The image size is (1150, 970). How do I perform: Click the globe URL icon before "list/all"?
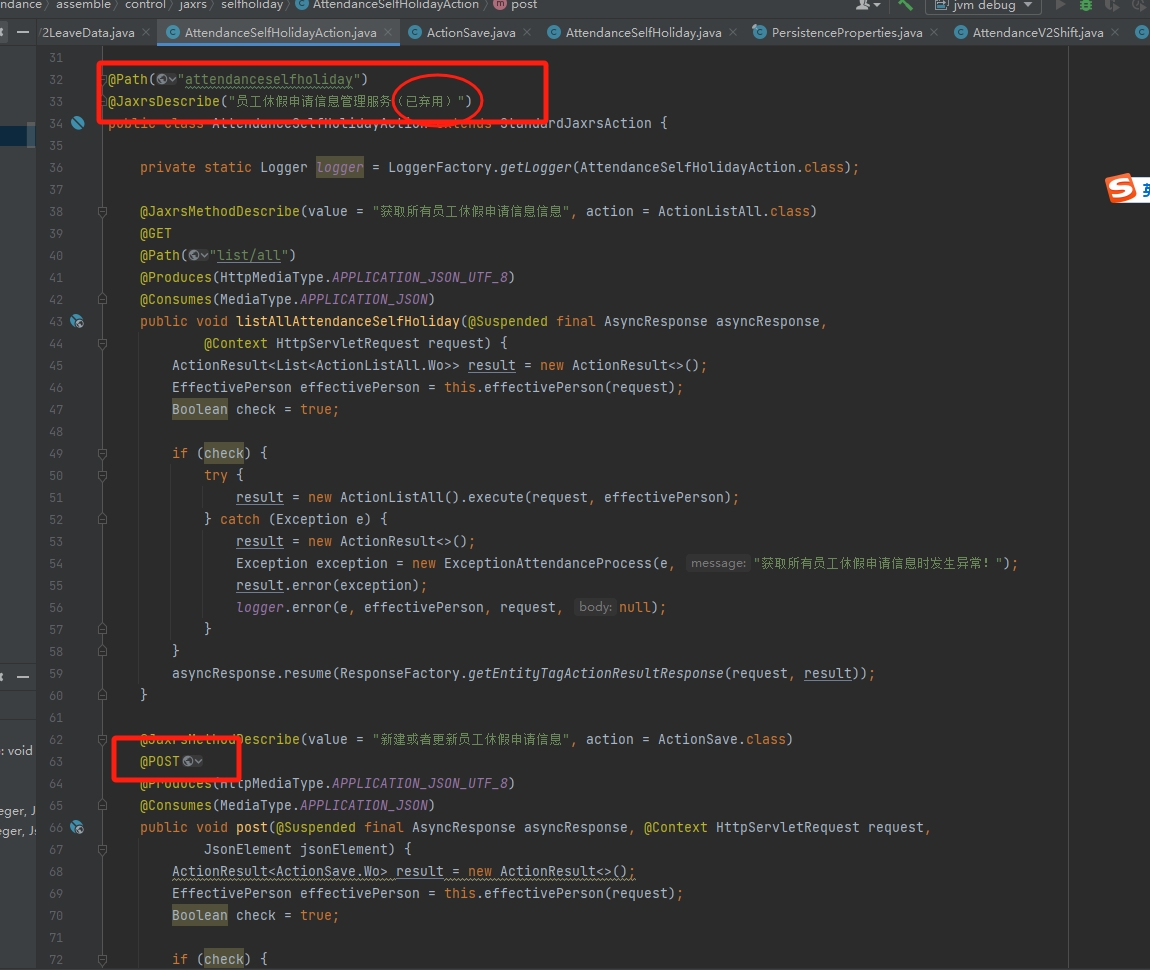198,255
